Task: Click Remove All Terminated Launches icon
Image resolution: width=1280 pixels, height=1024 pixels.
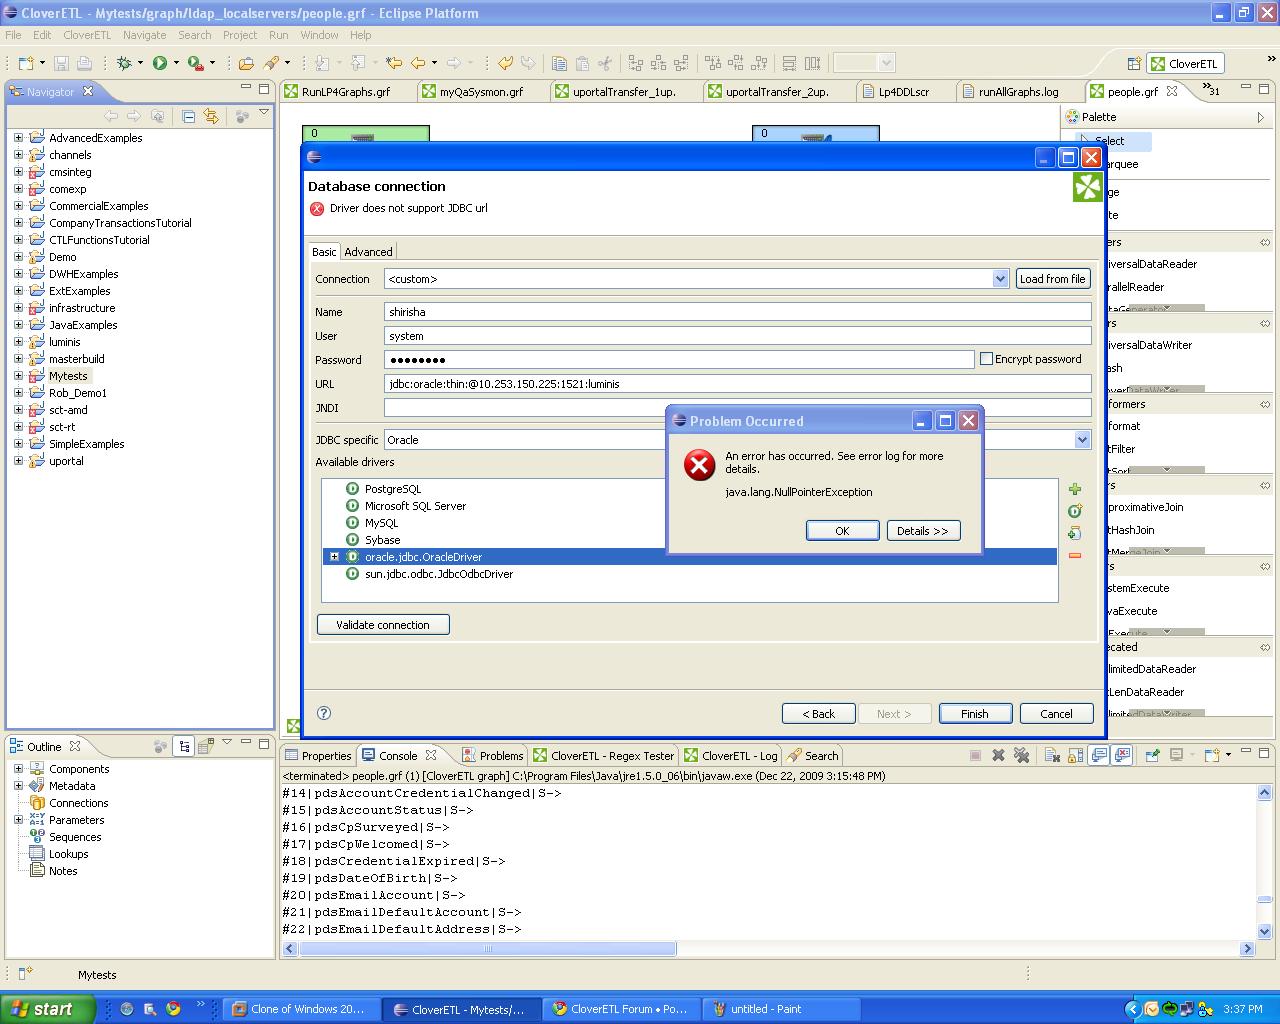Action: point(1021,756)
